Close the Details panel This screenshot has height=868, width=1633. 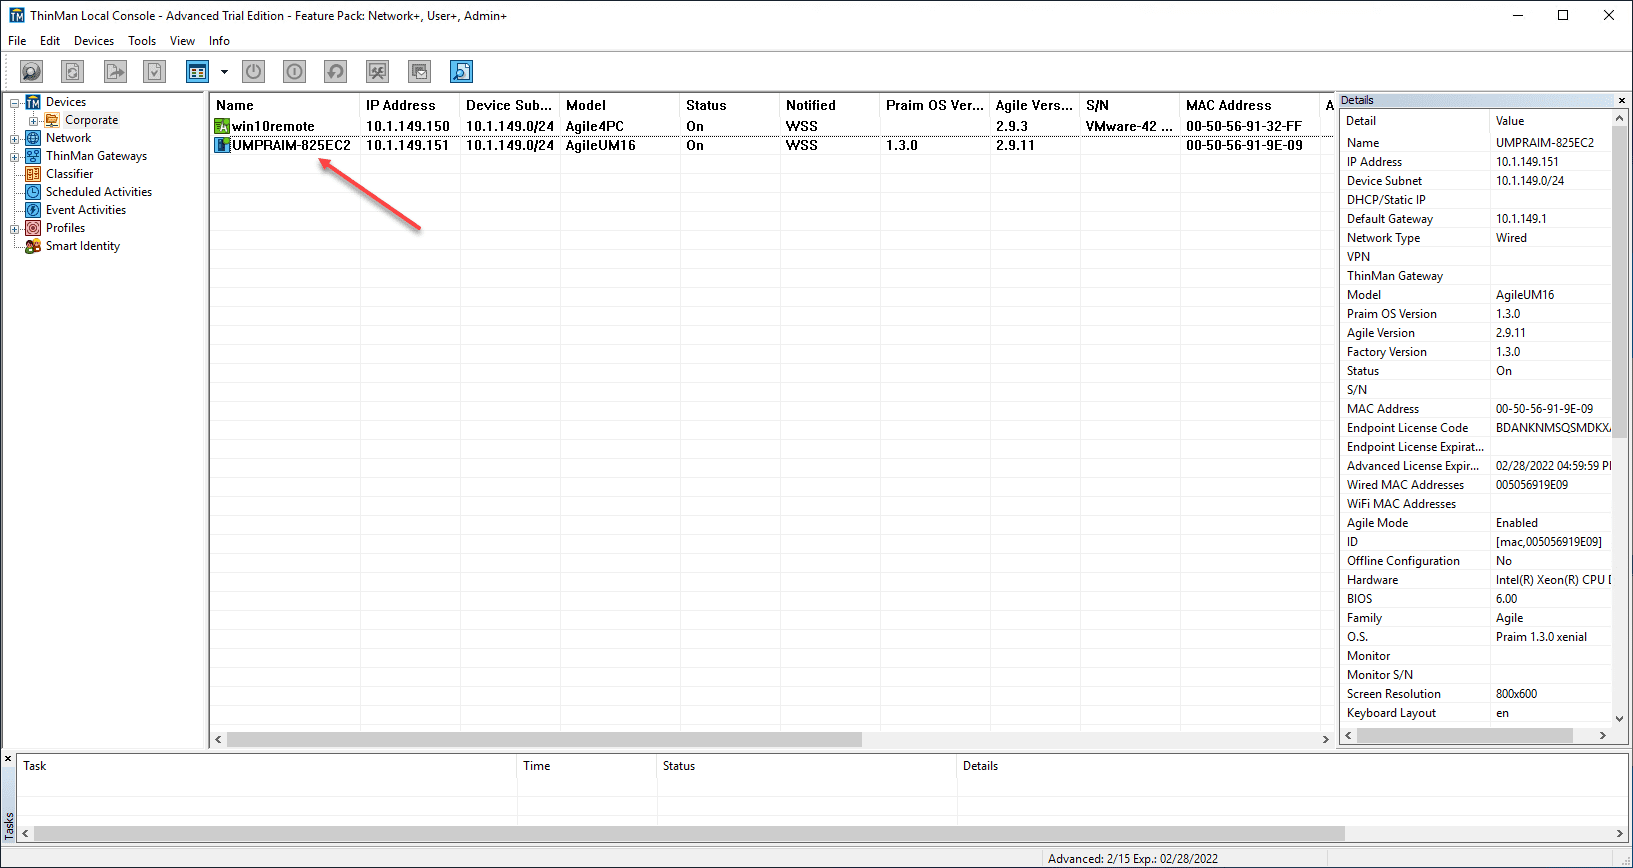click(x=1622, y=100)
